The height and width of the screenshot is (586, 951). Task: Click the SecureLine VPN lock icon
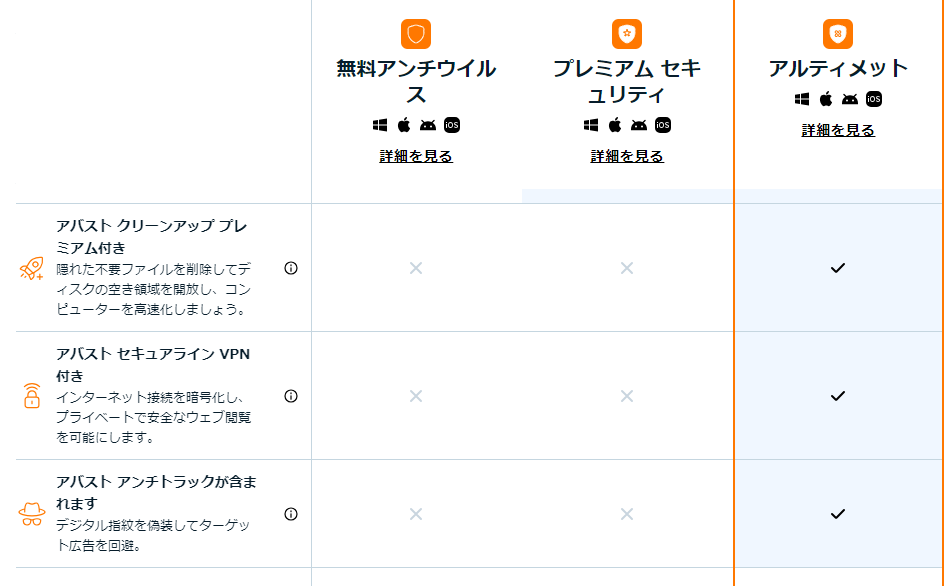pos(32,396)
